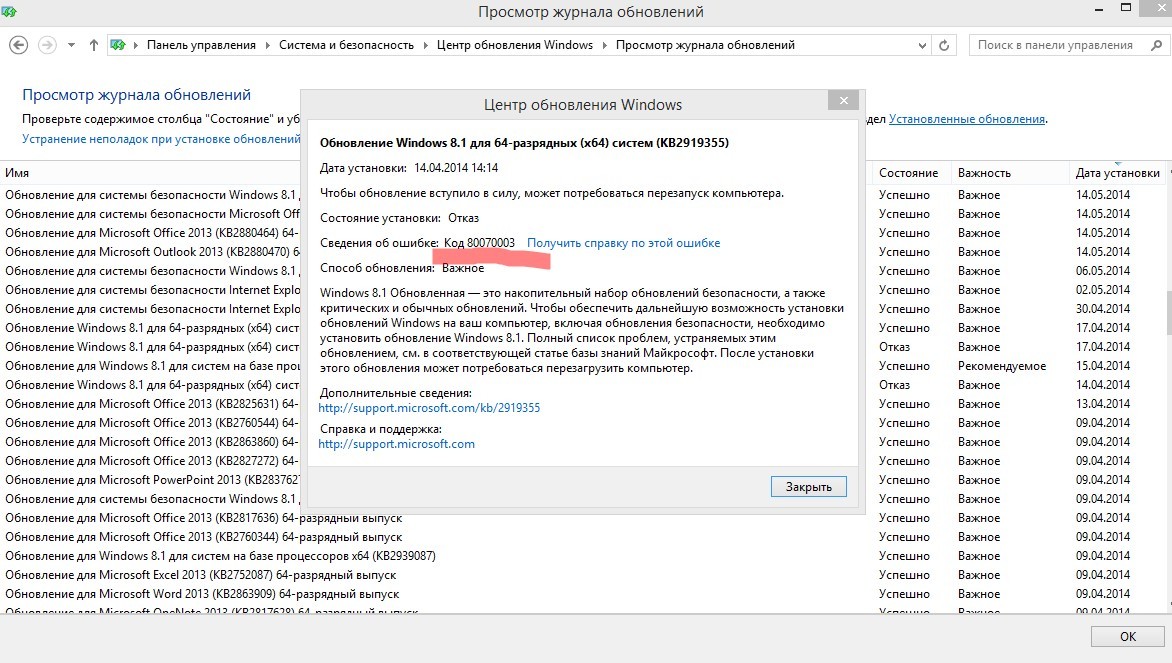Click date cell '13.04.2014'

1102,404
